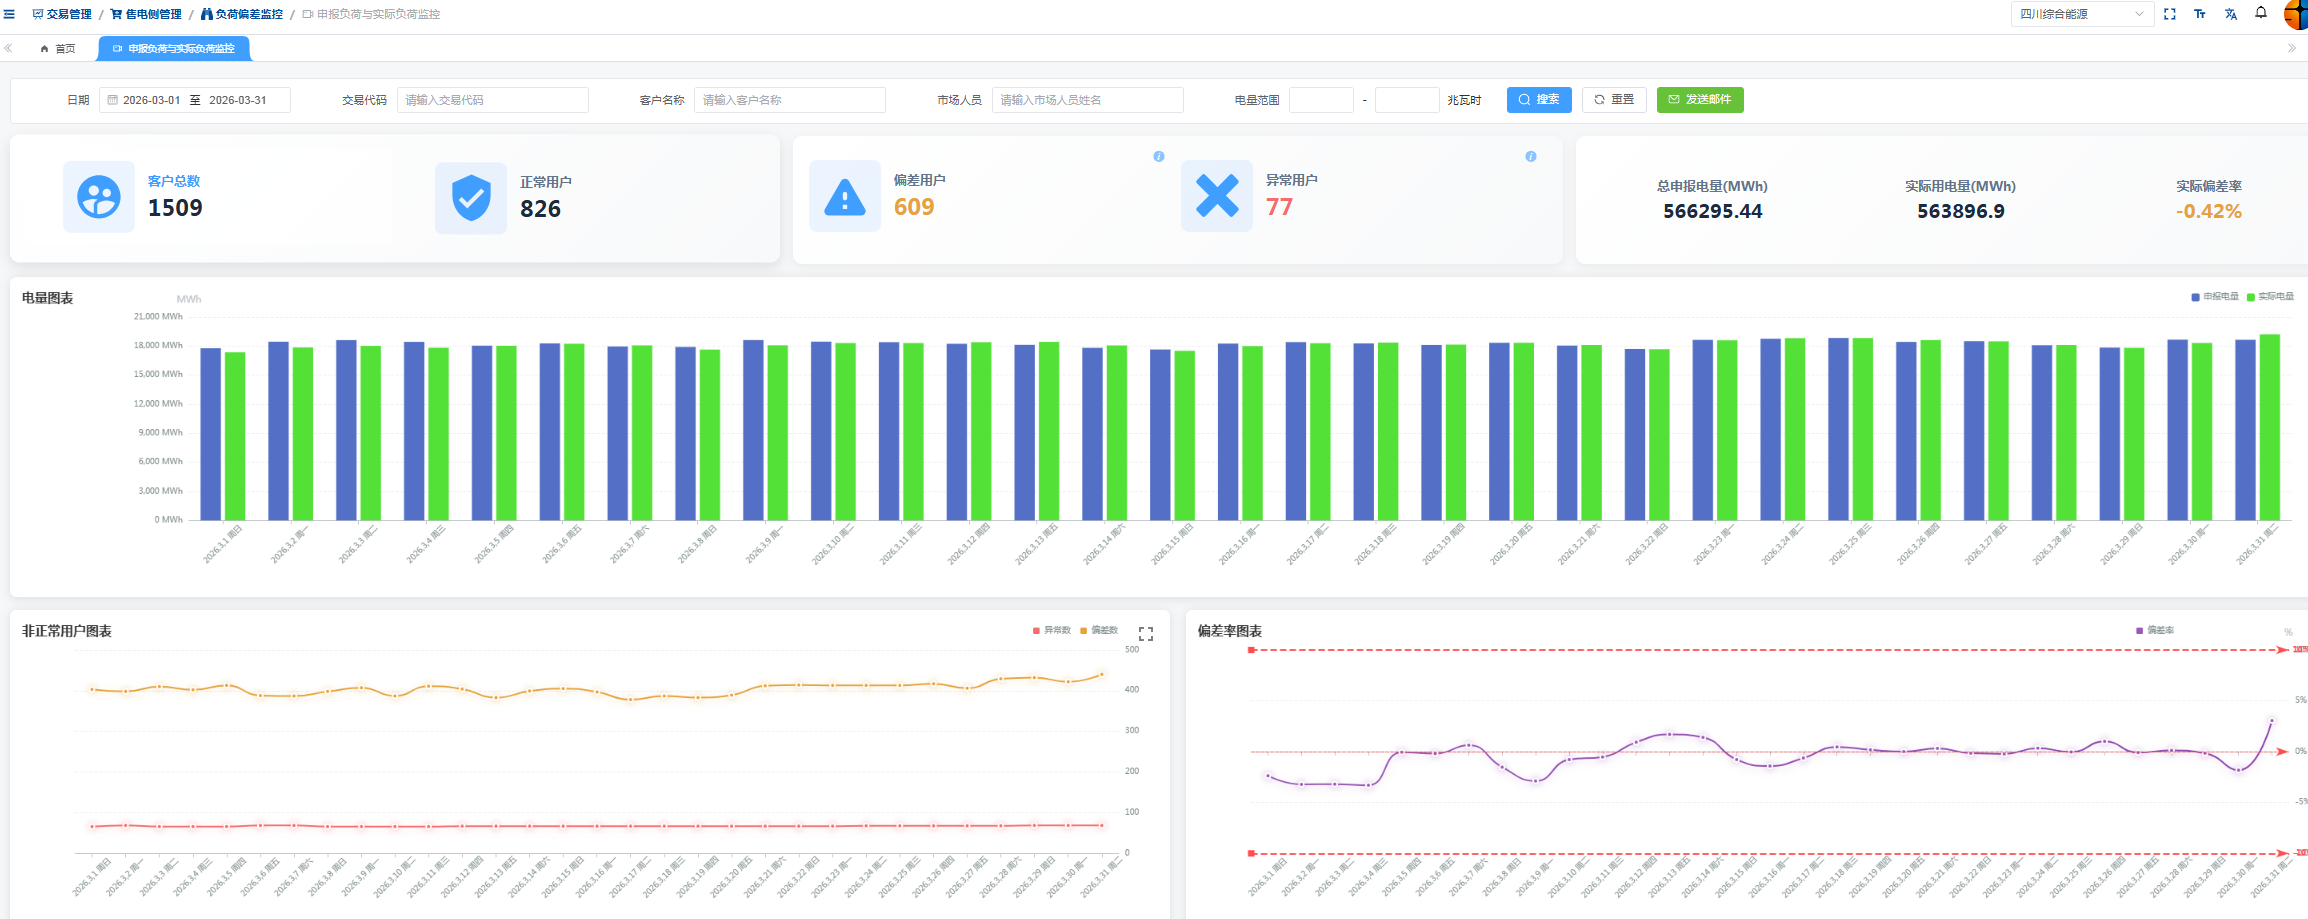Click the fullscreen icon in top header

[2169, 14]
